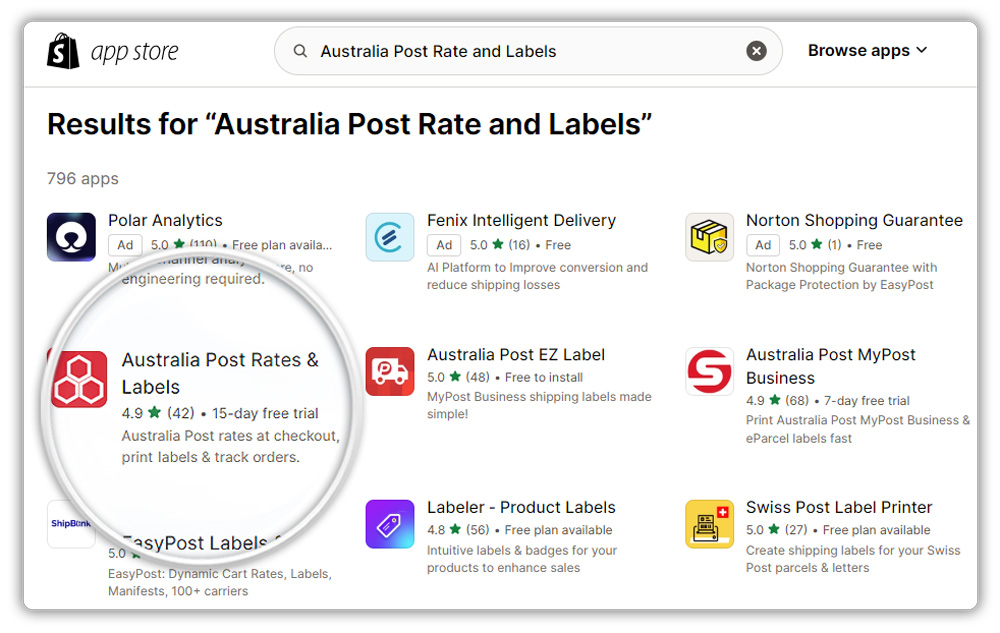Click the results heading for Australia Post

[349, 124]
